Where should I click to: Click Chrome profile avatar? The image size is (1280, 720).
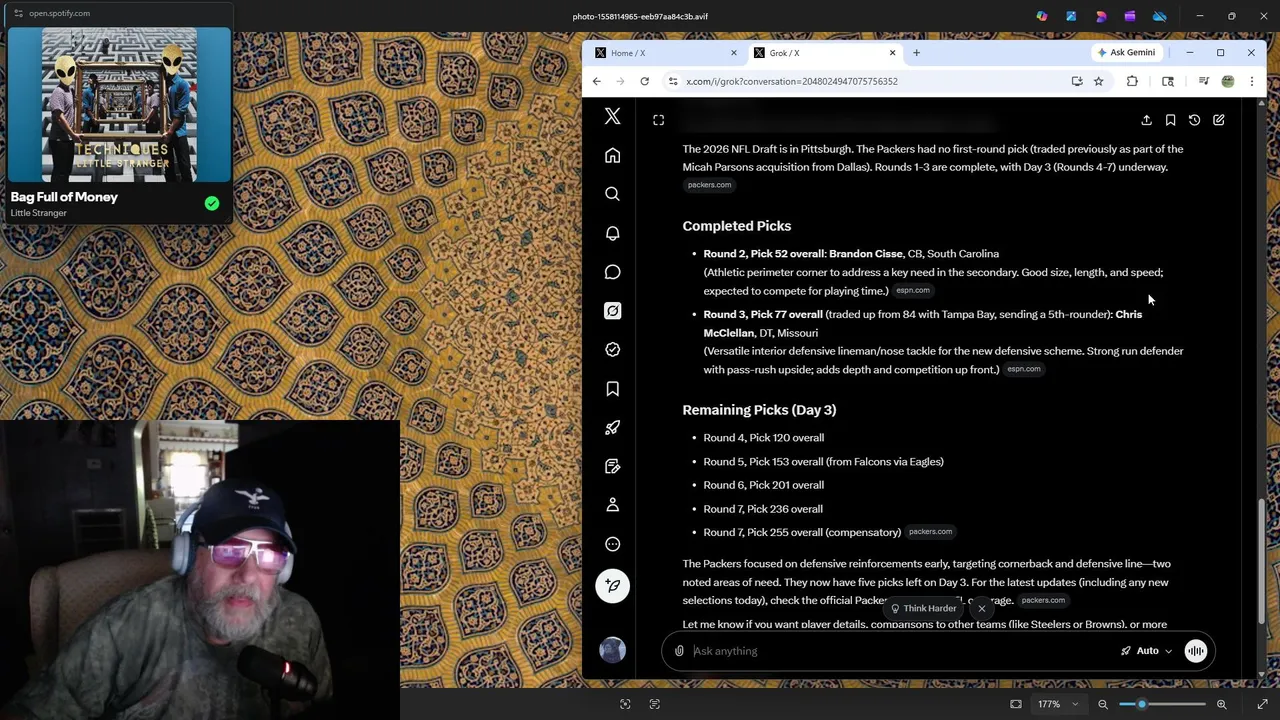pyautogui.click(x=1227, y=81)
